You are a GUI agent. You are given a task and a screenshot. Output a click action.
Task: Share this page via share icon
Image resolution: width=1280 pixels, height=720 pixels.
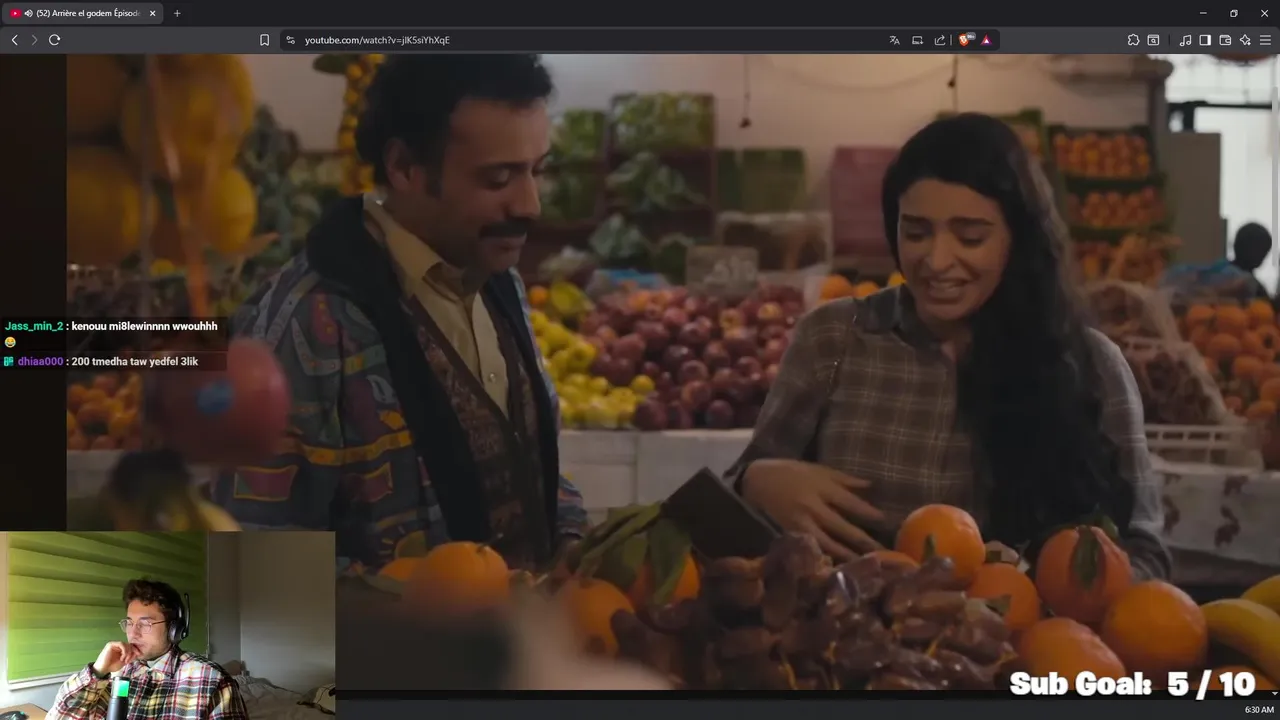pos(940,40)
